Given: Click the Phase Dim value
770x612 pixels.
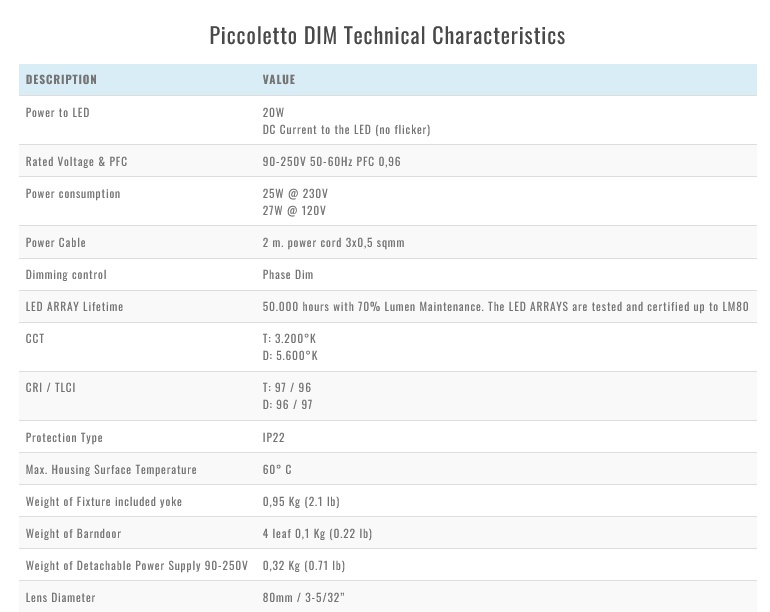Looking at the screenshot, I should [x=288, y=275].
